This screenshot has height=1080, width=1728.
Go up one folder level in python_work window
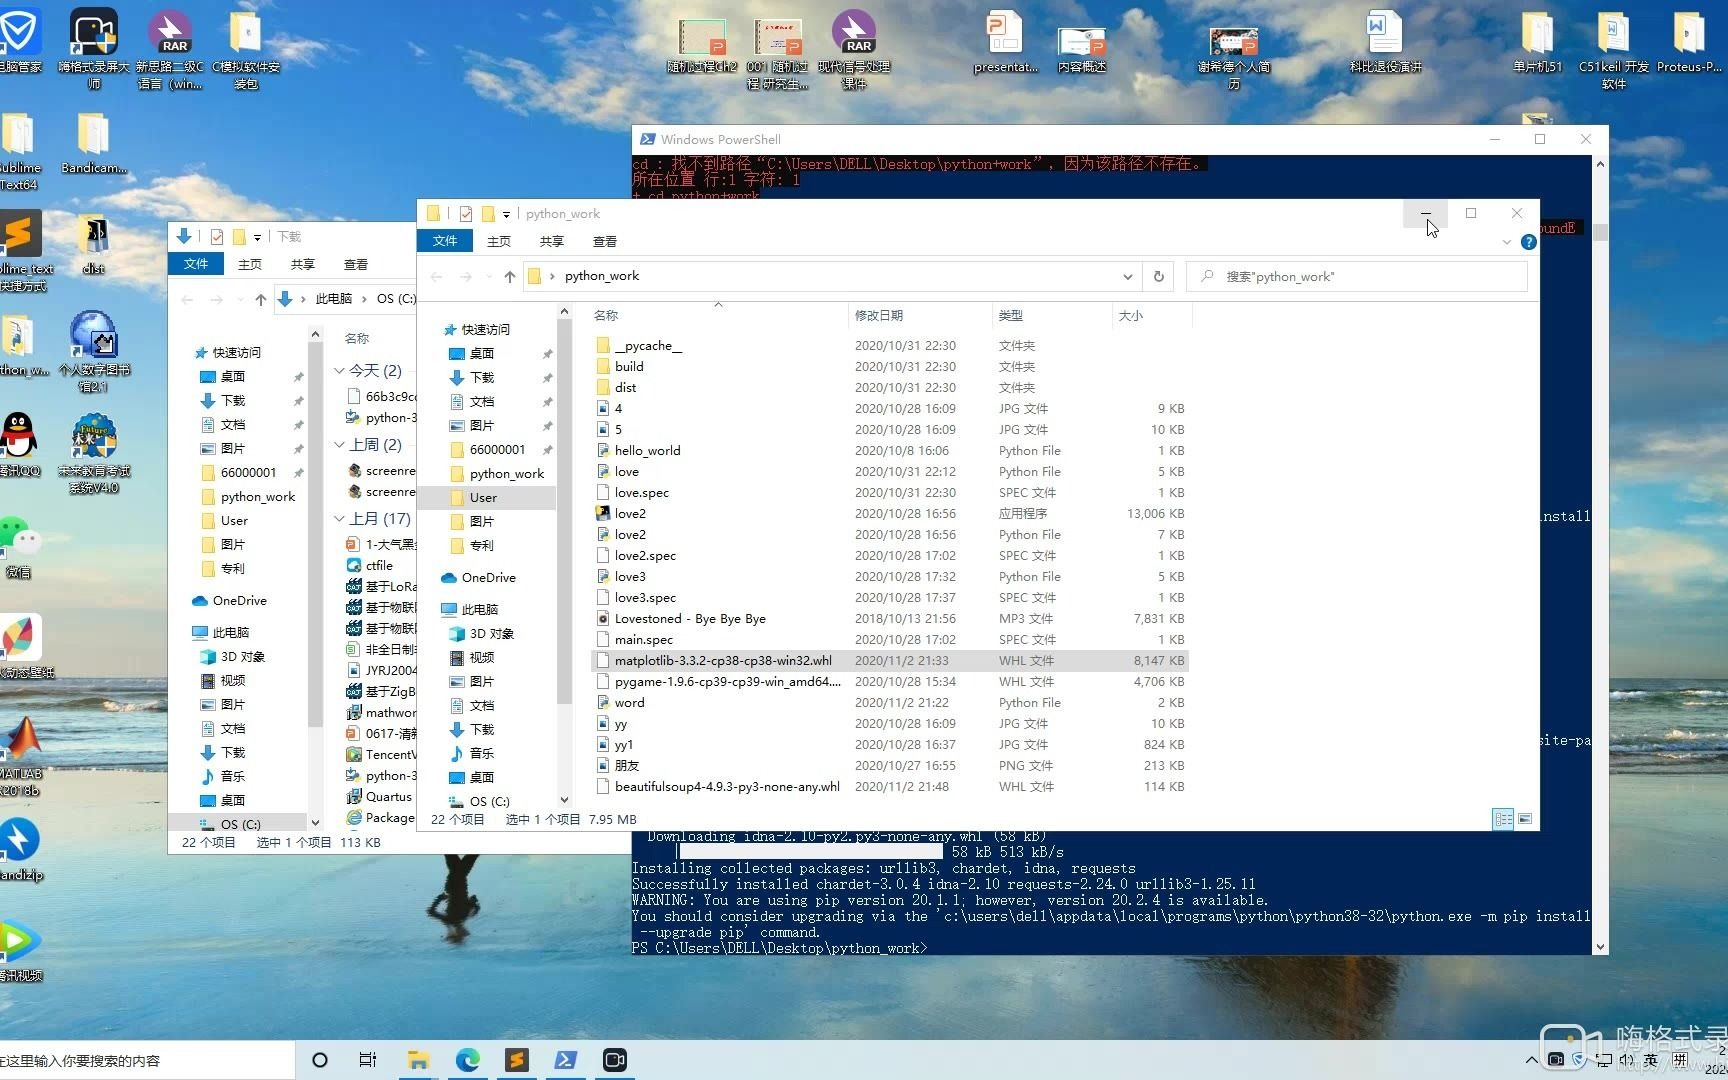(510, 276)
